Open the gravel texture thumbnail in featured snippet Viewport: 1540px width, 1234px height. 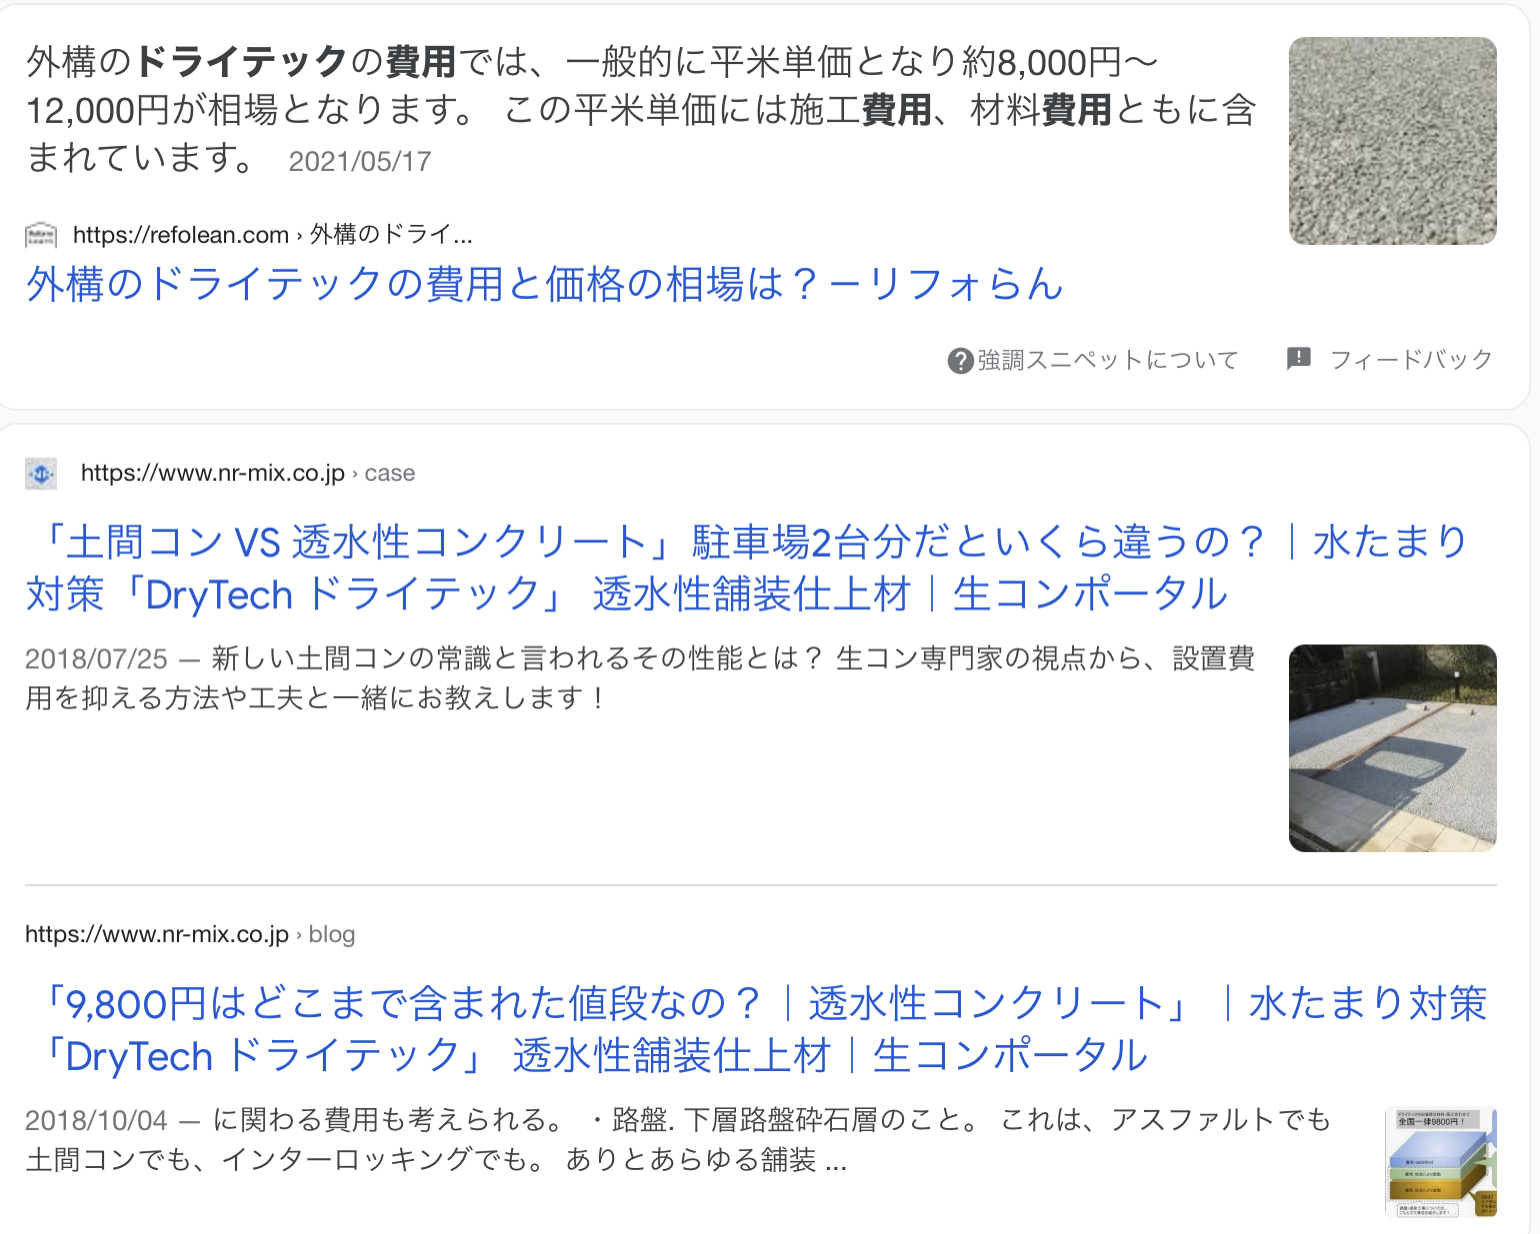1393,141
